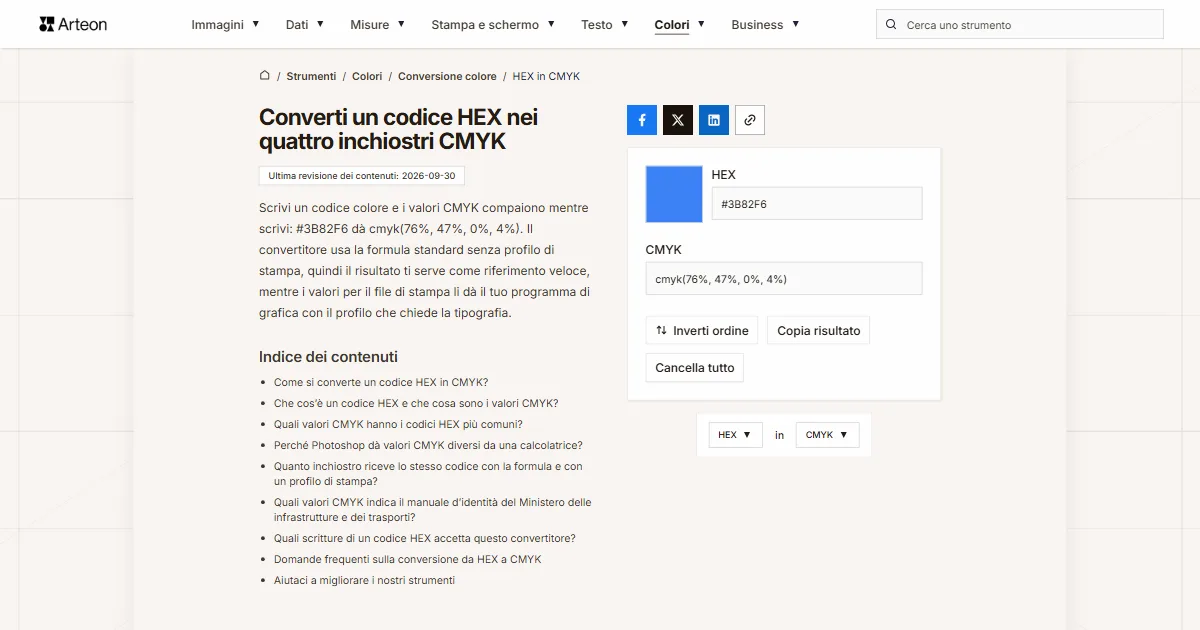Click the 'Indice dei contenuti' heading

[x=328, y=357]
